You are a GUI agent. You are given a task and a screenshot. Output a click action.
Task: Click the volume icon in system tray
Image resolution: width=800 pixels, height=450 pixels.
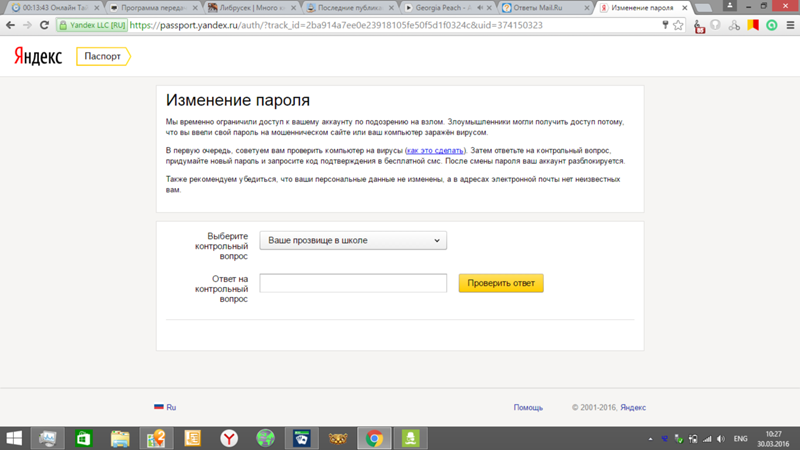722,438
